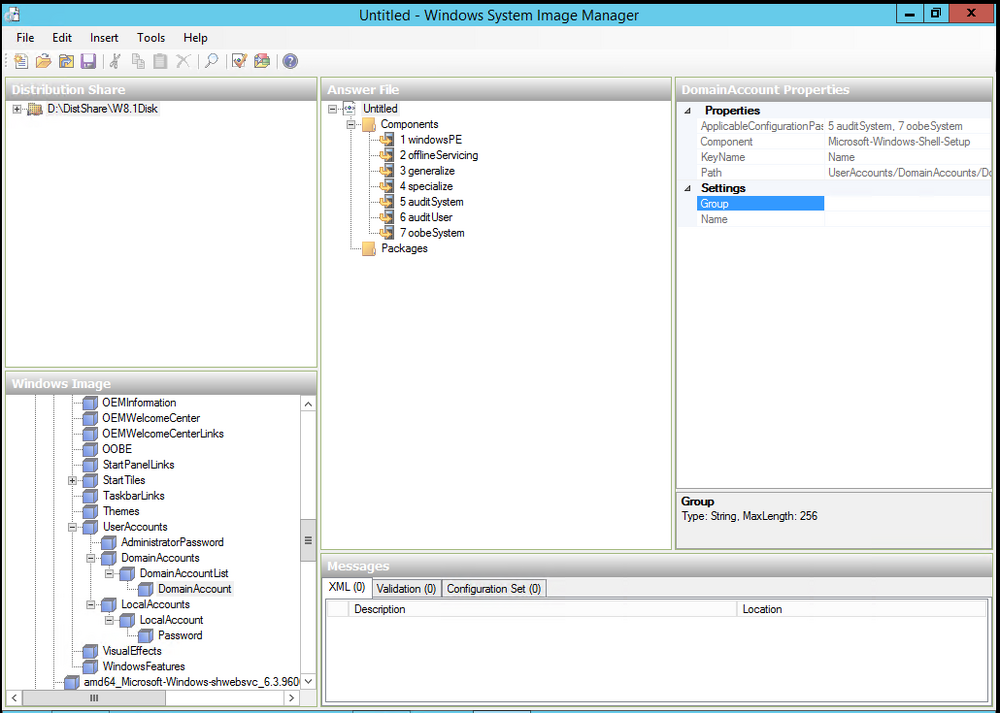Expand the StartTiles node
The image size is (1000, 713).
point(73,481)
